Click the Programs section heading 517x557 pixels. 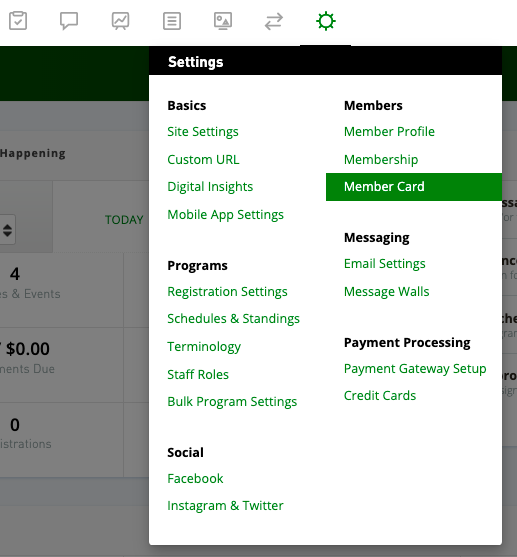197,266
